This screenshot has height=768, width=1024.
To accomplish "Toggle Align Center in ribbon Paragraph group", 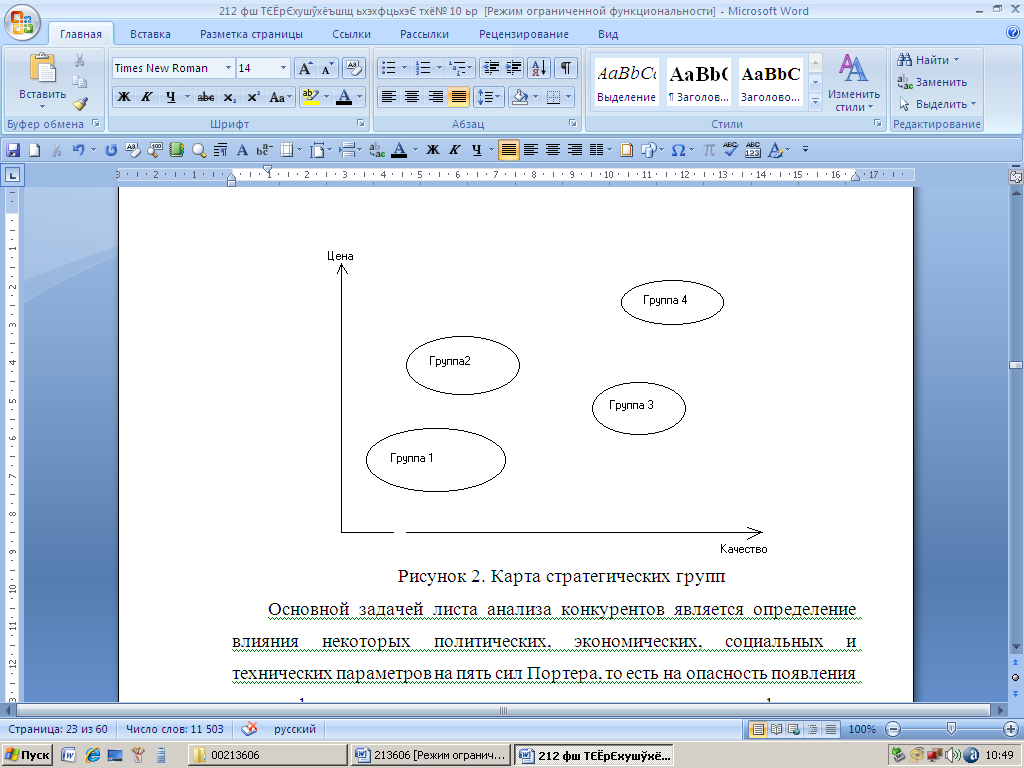I will click(411, 97).
